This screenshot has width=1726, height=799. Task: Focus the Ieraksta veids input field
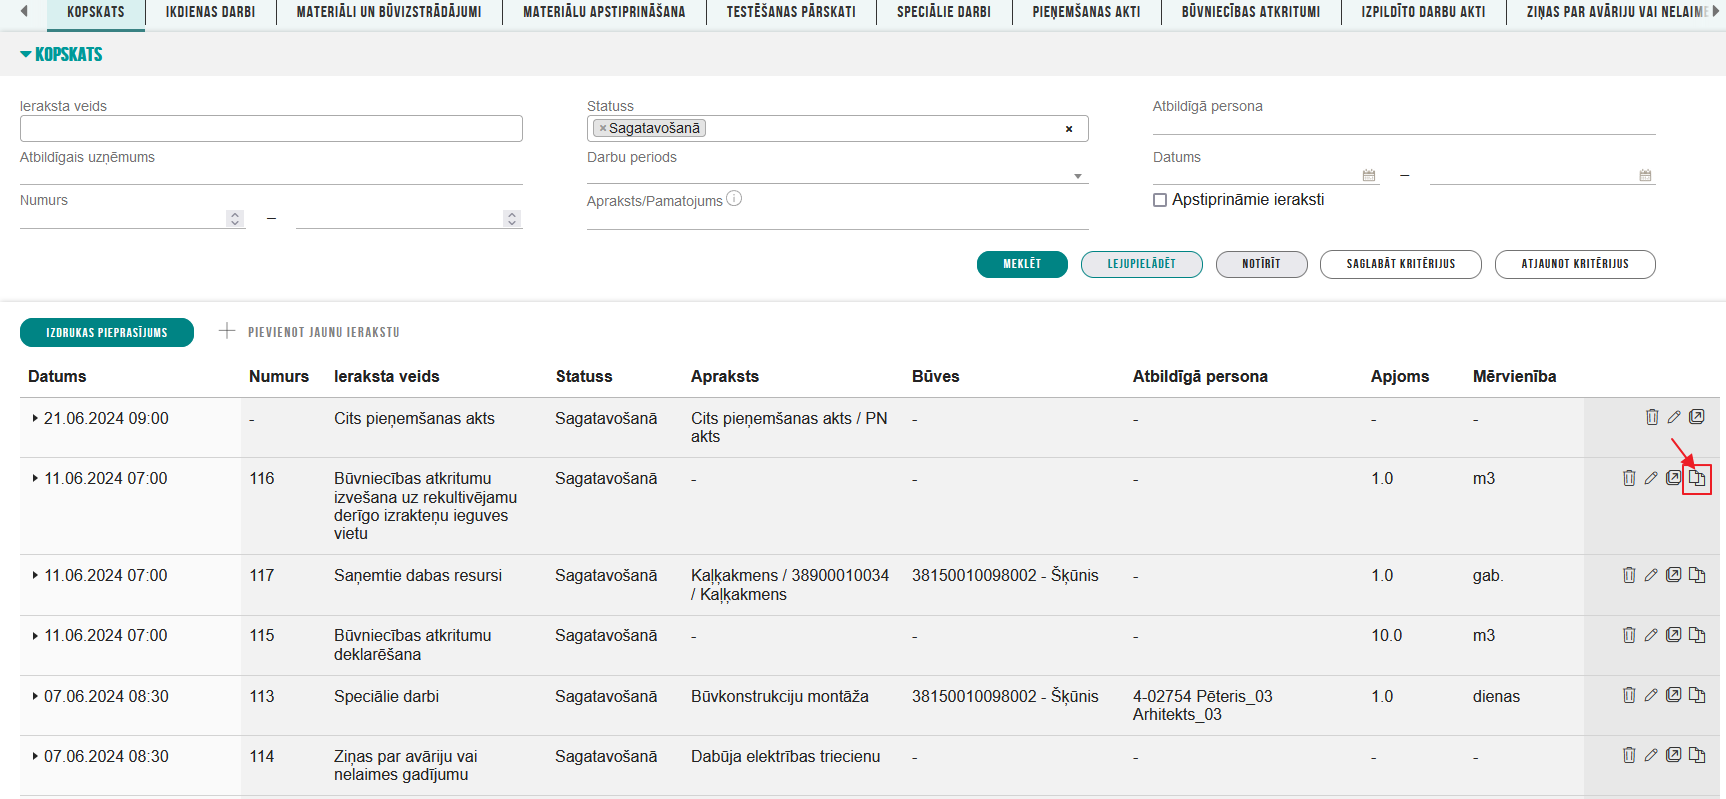pos(271,128)
